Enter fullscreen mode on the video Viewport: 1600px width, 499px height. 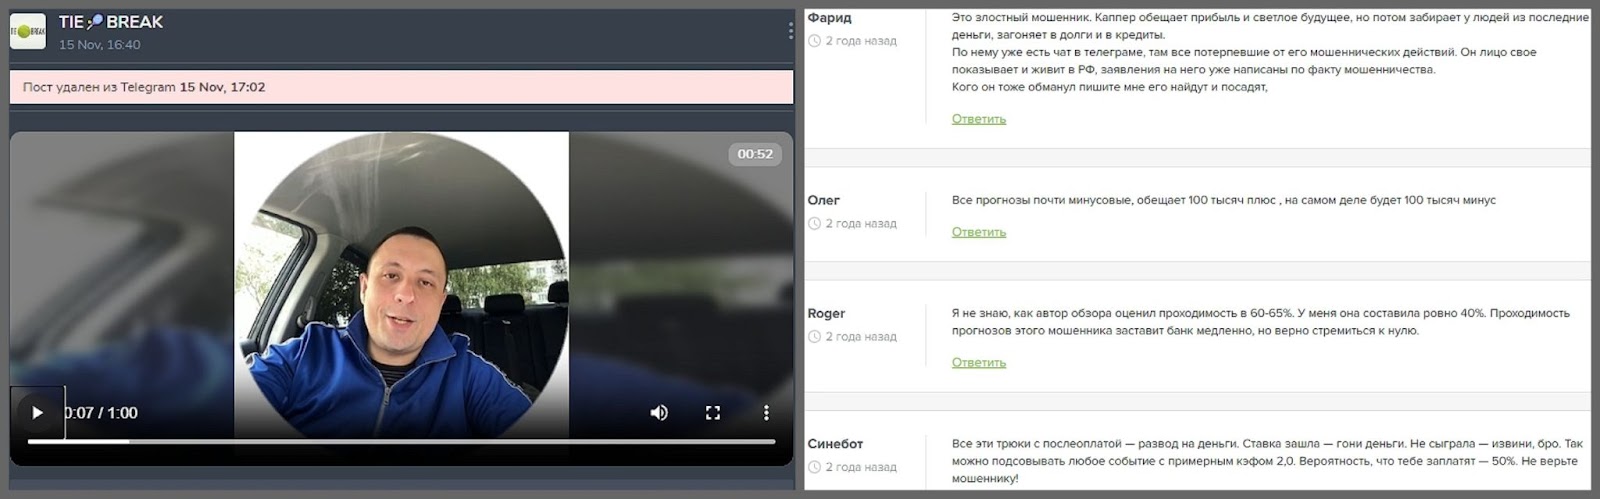pyautogui.click(x=713, y=413)
